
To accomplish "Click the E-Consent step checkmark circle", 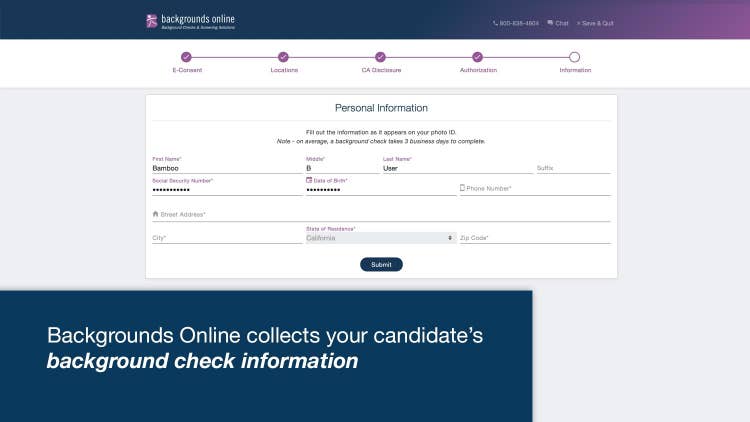I will (187, 57).
